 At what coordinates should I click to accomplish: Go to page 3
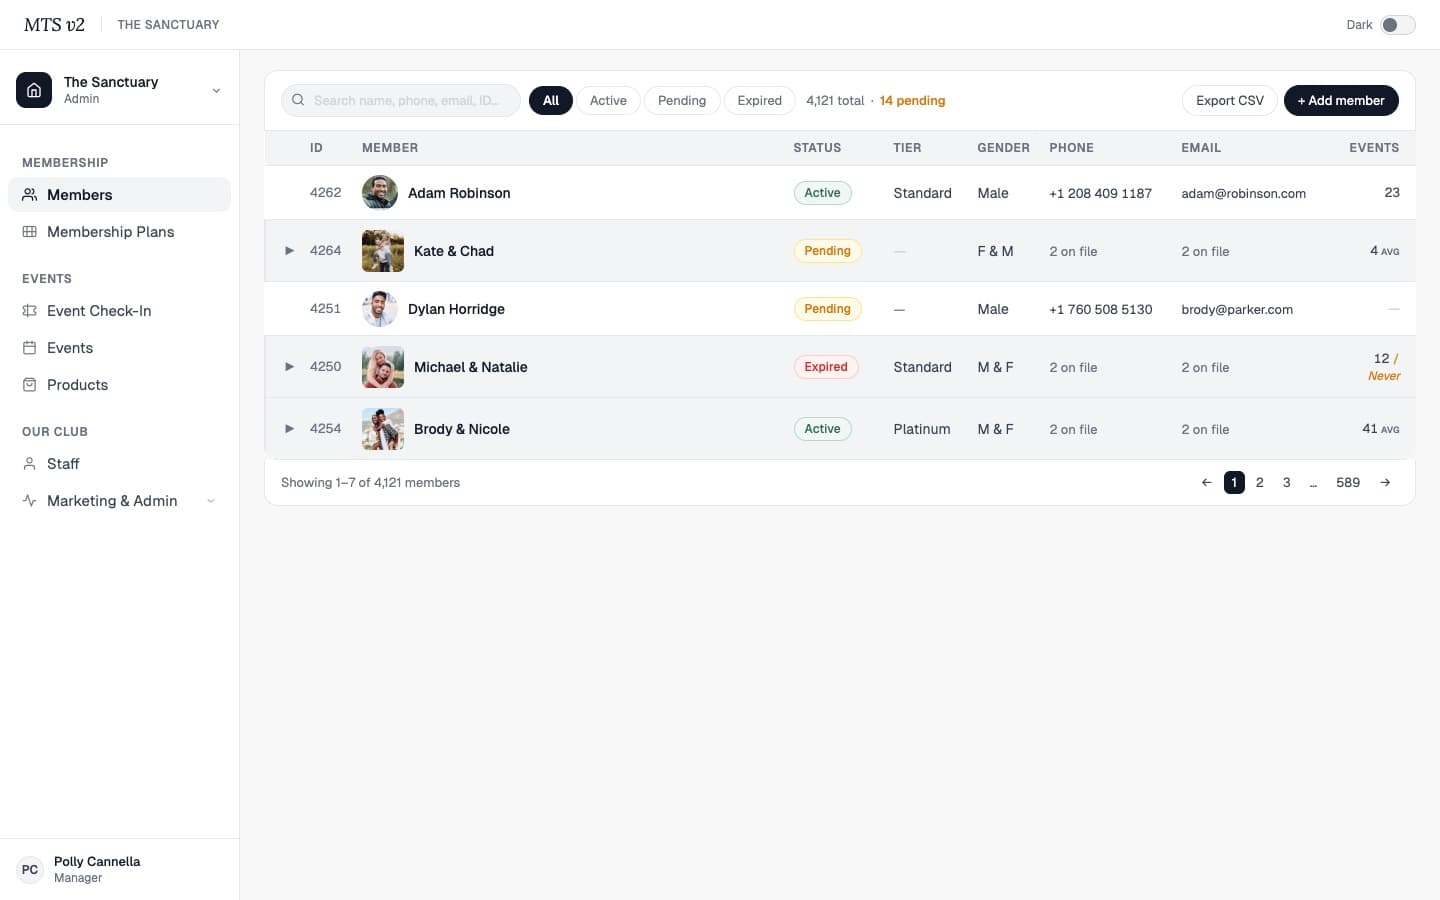[x=1287, y=482]
